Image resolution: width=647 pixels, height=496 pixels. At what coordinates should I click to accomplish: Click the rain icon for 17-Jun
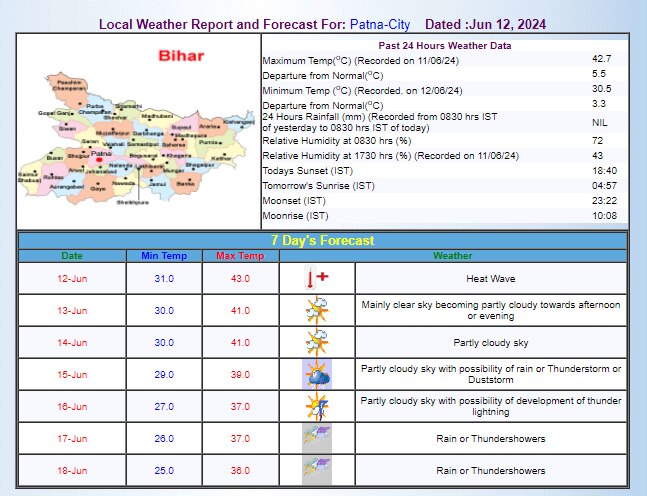[316, 438]
